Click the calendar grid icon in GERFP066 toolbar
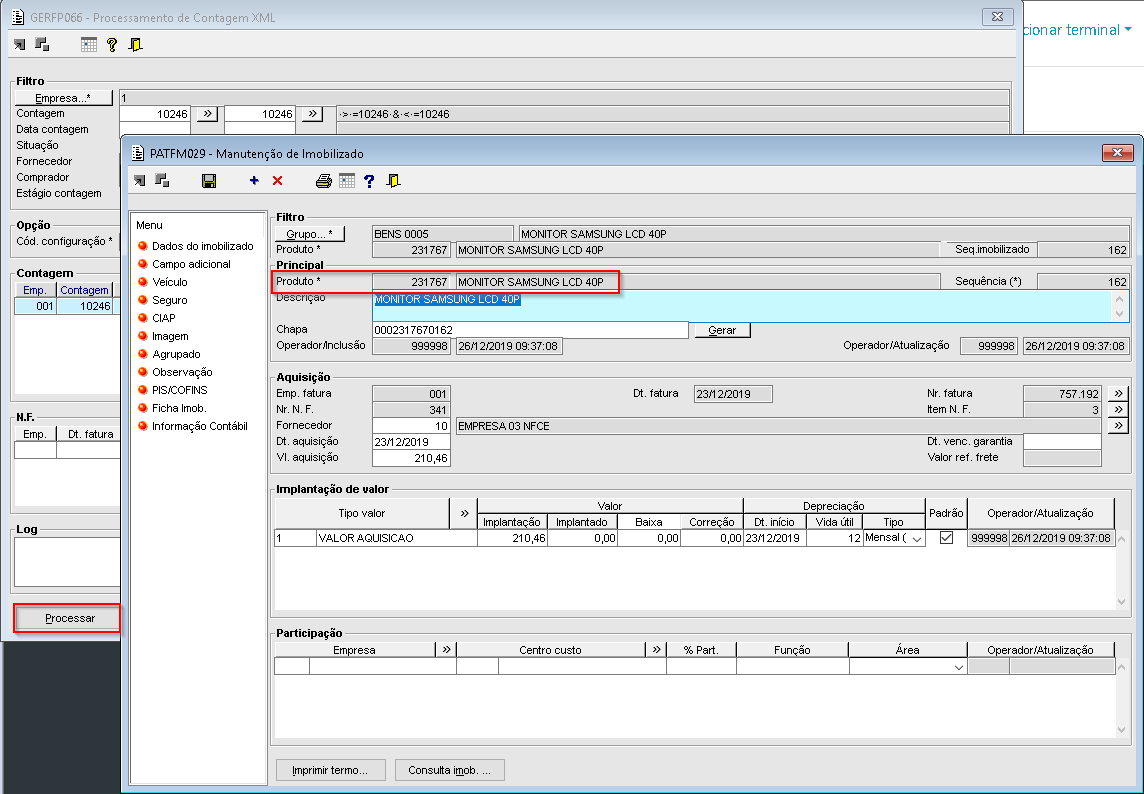Image resolution: width=1144 pixels, height=794 pixels. pos(89,44)
